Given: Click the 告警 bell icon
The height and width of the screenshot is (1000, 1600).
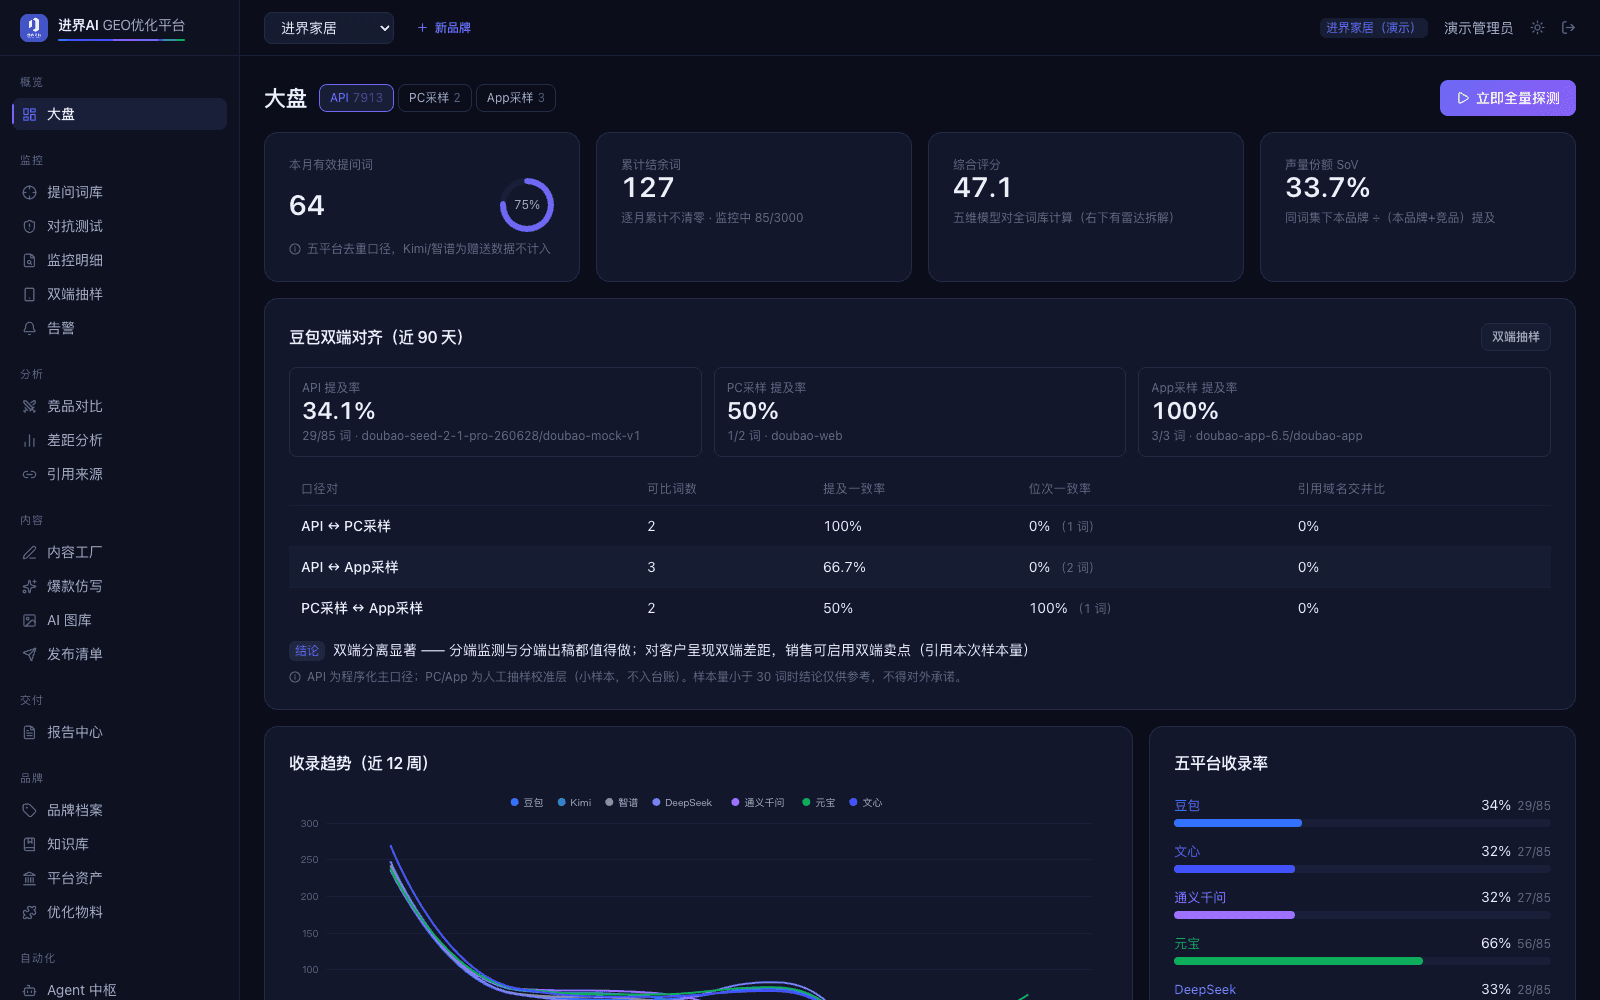Looking at the screenshot, I should (30, 328).
